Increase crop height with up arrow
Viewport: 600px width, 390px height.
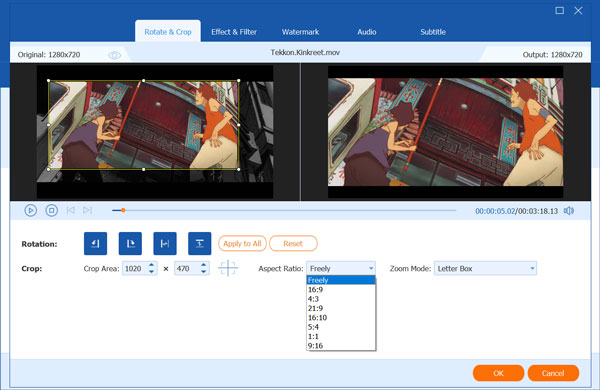pyautogui.click(x=204, y=265)
